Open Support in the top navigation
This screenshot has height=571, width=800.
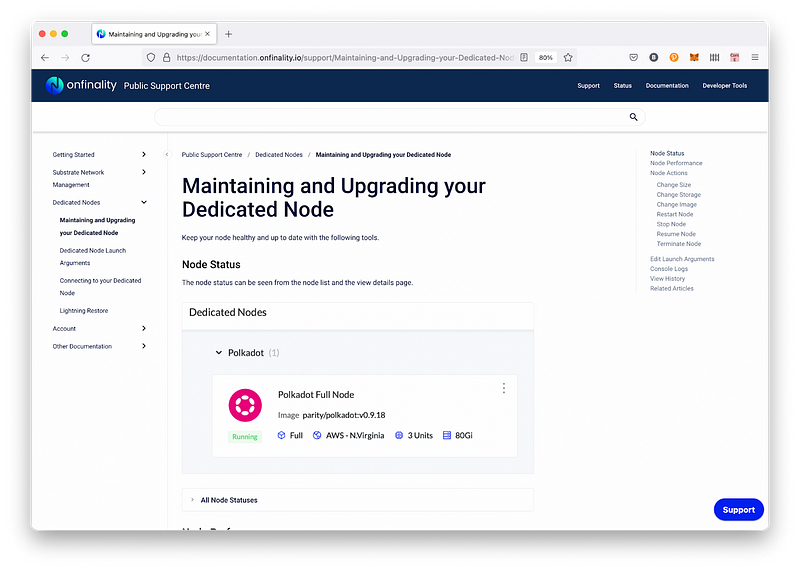(x=588, y=86)
